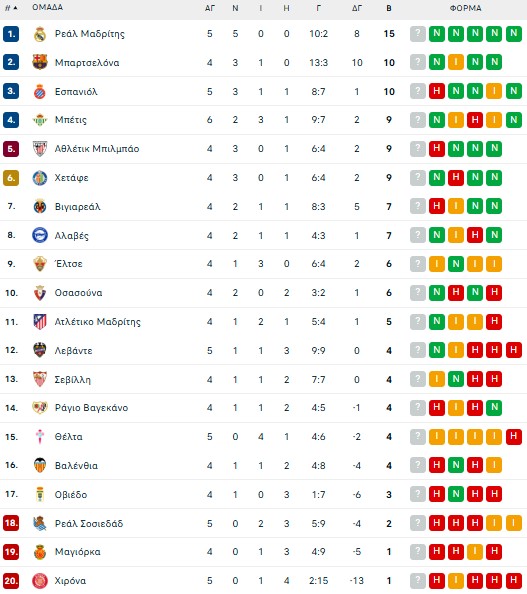The image size is (527, 594).
Task: Open the Ρεάλ Σοσιεδάδ team link
Action: click(x=89, y=524)
